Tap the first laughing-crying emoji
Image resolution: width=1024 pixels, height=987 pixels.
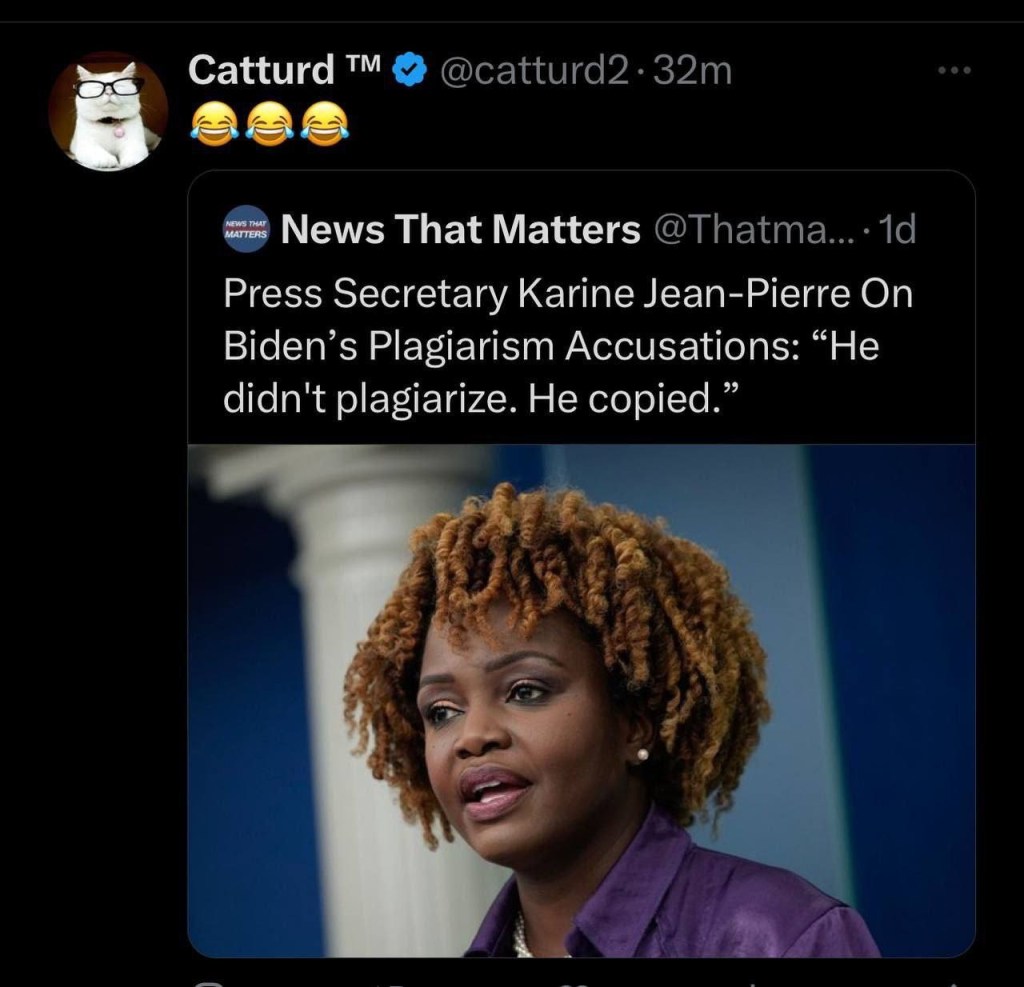click(x=214, y=124)
